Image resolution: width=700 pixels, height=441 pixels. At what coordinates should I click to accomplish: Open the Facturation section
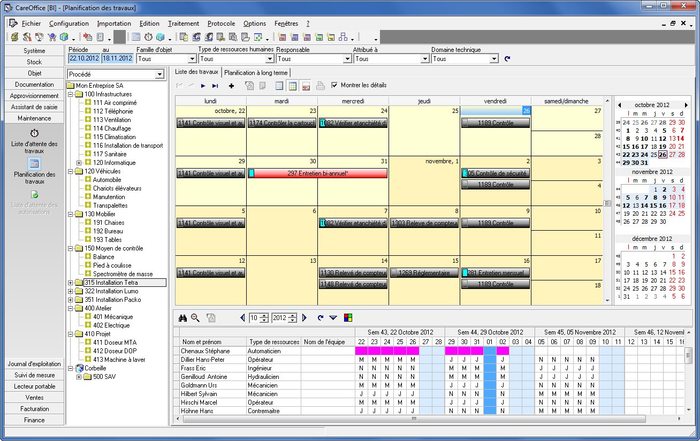pos(34,408)
